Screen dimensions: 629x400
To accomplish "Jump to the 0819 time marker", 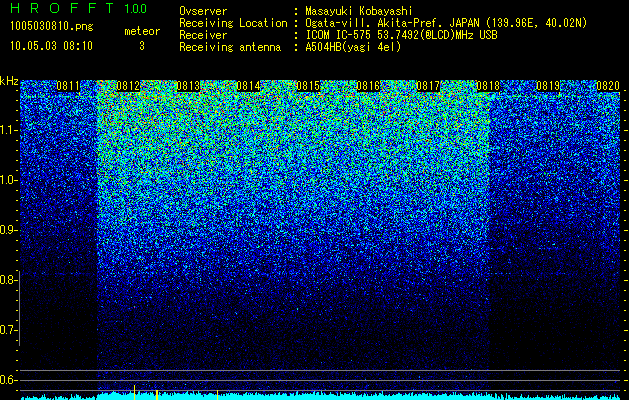I will (x=548, y=86).
